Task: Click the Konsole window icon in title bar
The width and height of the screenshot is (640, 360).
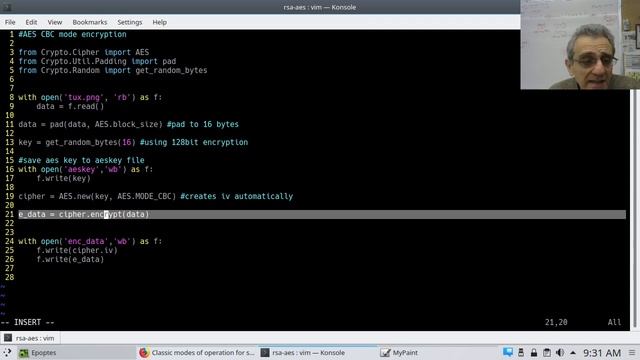Action: tap(7, 7)
